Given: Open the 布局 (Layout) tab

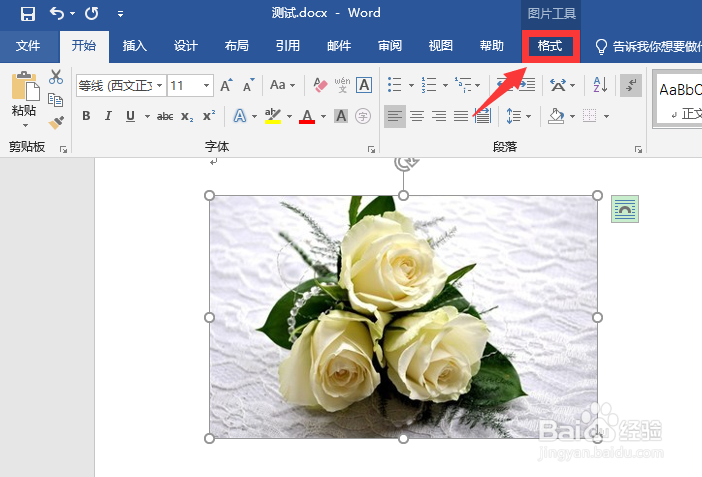Looking at the screenshot, I should [x=236, y=46].
